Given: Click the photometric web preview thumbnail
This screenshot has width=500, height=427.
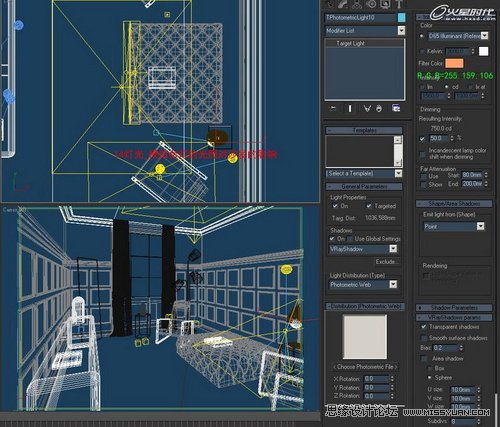Looking at the screenshot, I should tap(365, 337).
